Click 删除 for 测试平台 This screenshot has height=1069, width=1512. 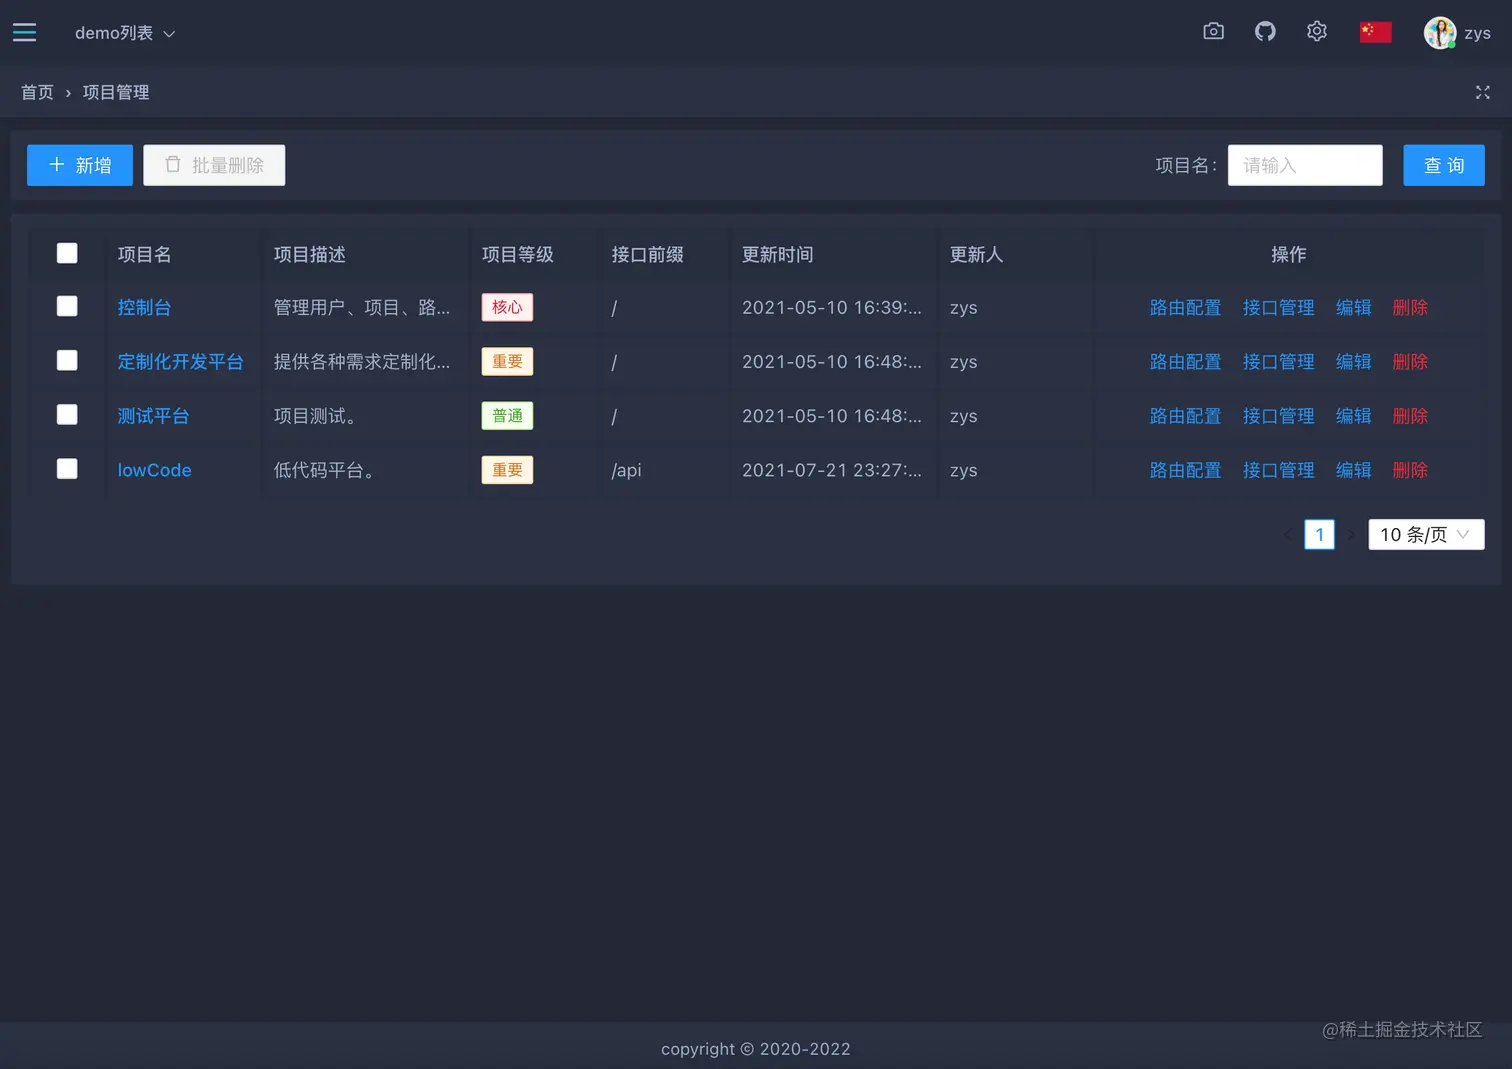(1410, 416)
